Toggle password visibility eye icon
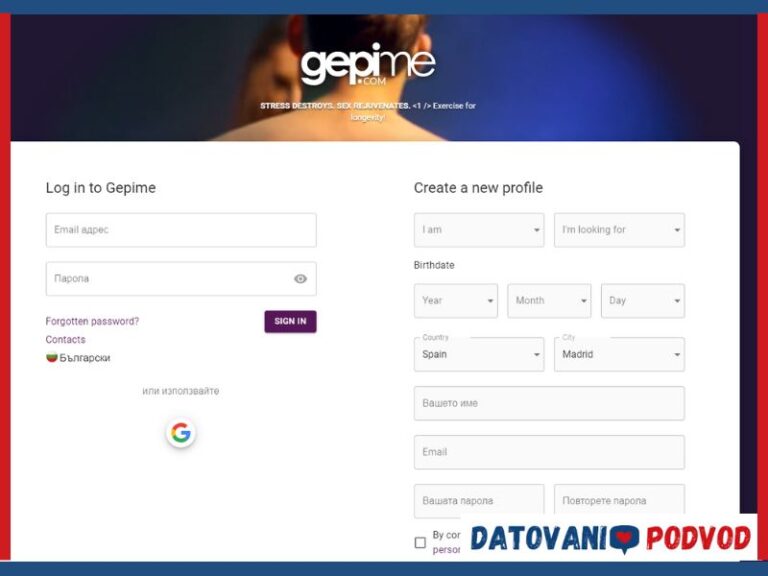The image size is (768, 576). coord(300,279)
